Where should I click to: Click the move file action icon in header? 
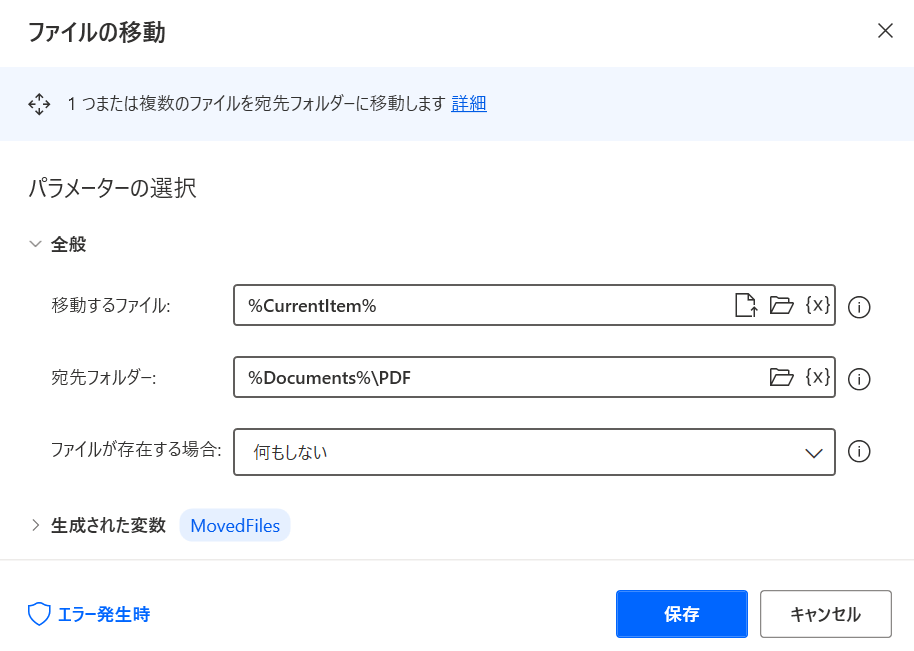(x=39, y=103)
